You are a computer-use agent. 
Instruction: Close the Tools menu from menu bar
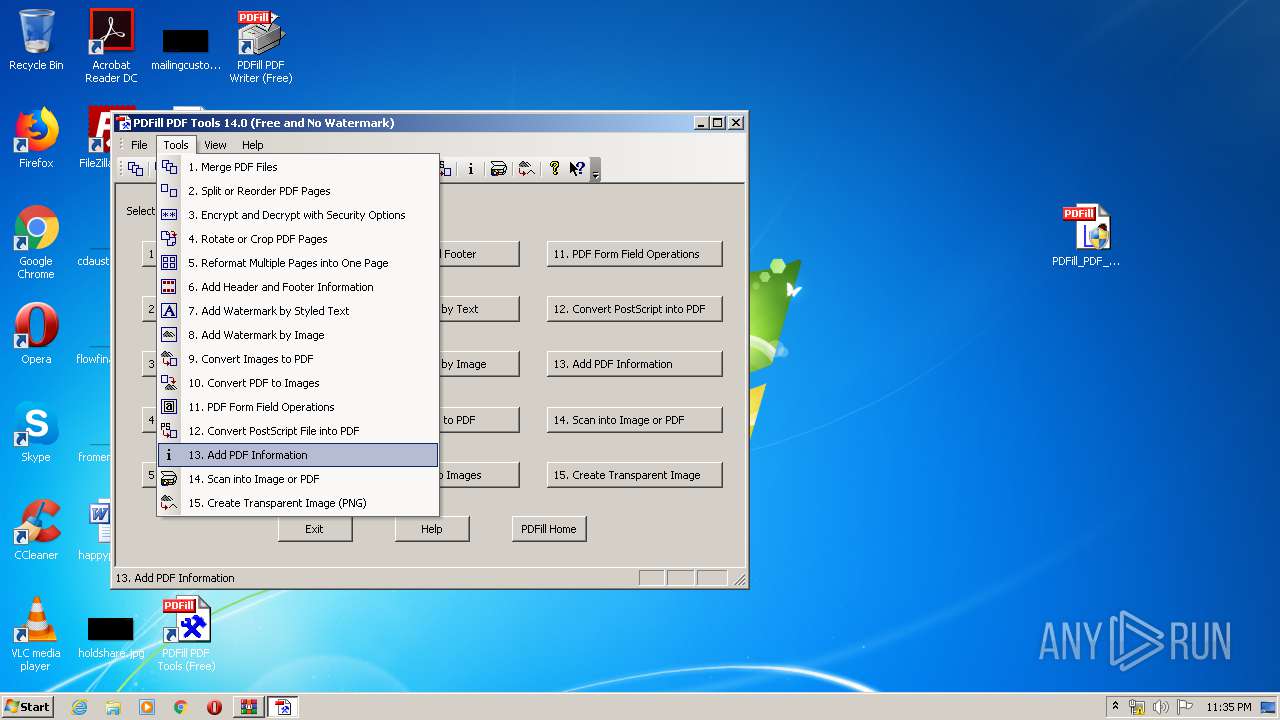pyautogui.click(x=176, y=145)
